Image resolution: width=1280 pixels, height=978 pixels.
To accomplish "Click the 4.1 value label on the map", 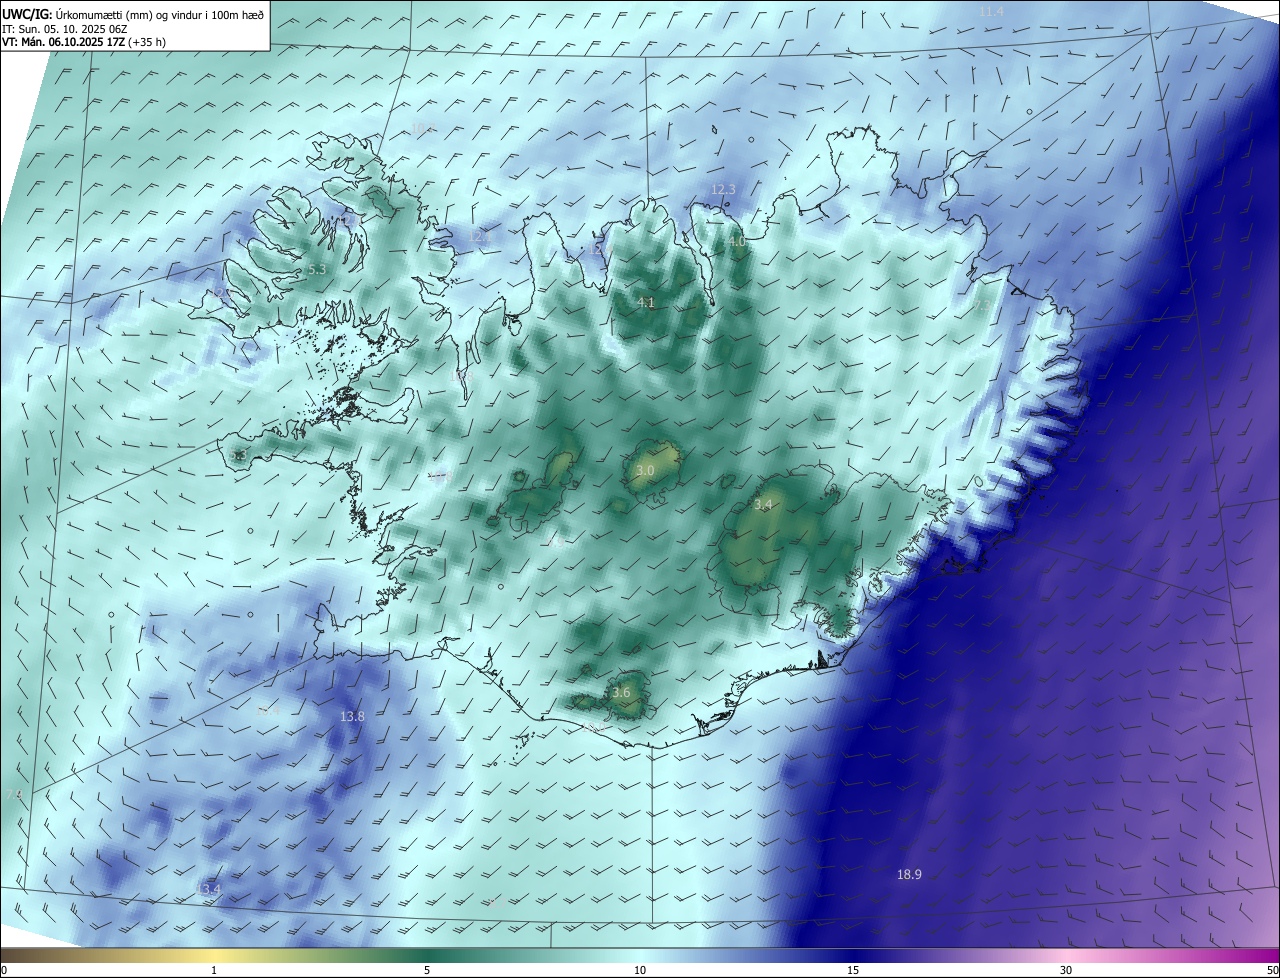I will [646, 302].
